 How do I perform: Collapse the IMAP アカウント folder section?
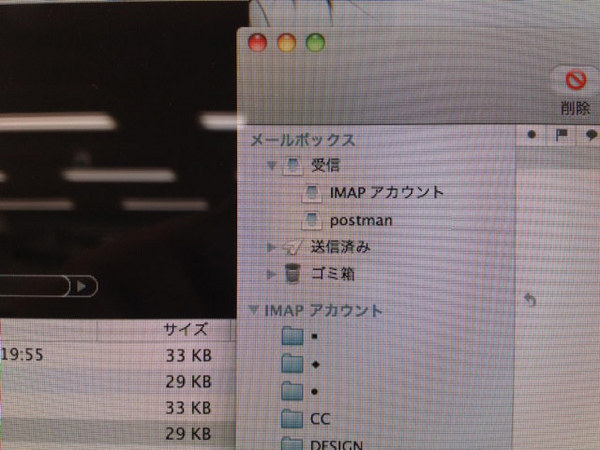[254, 311]
